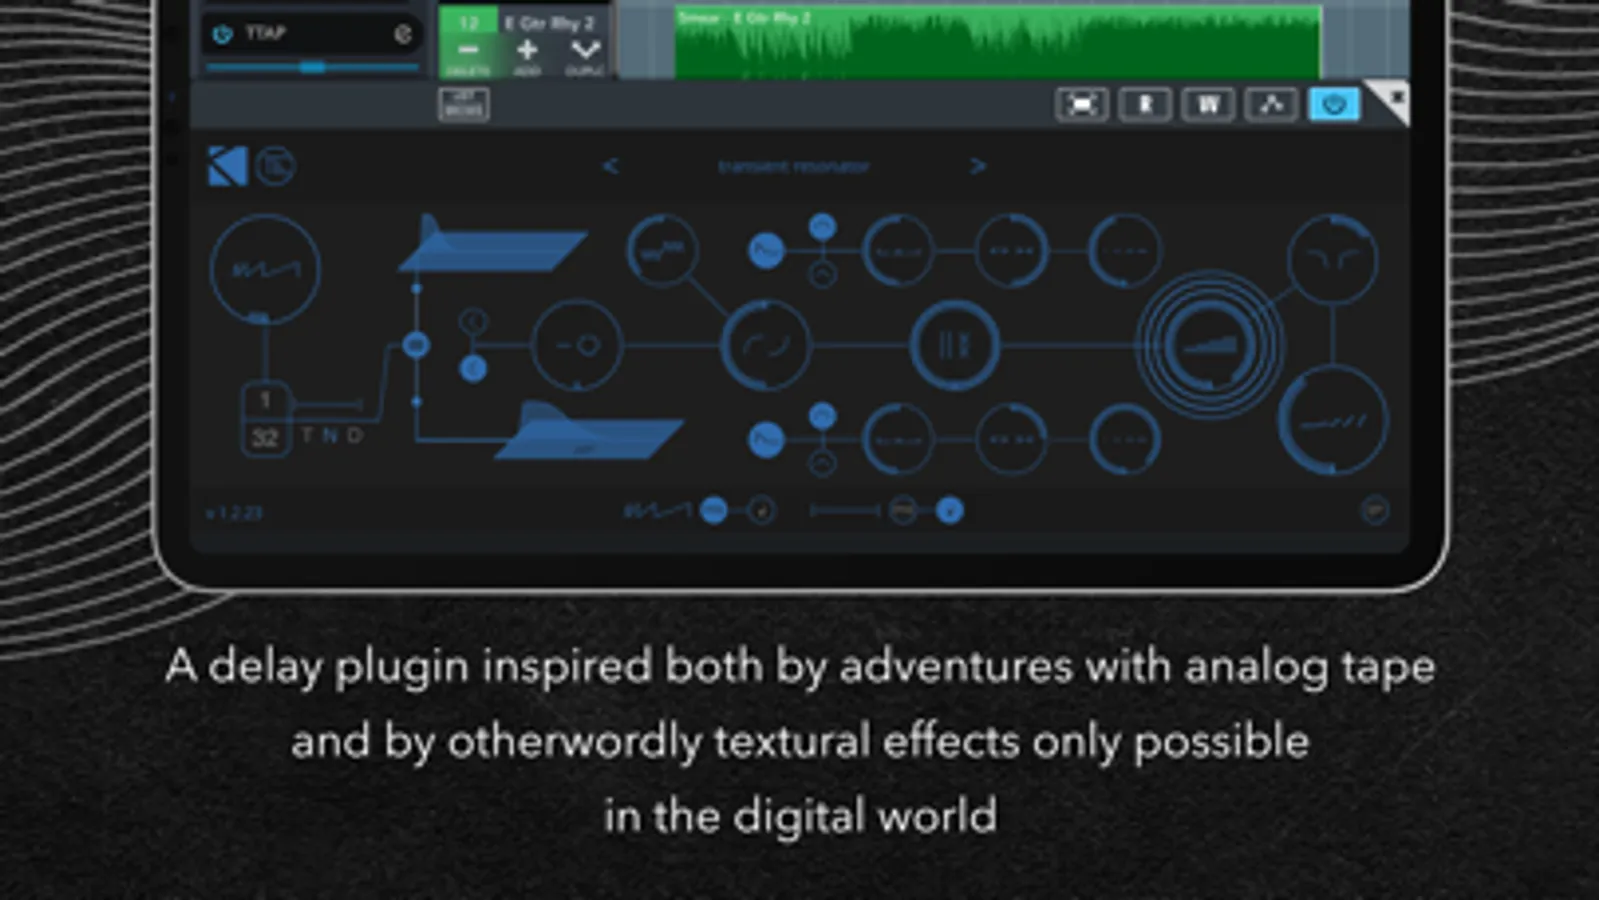Click the fullscreen frame icon in toolbar
Viewport: 1599px width, 900px height.
click(1082, 104)
